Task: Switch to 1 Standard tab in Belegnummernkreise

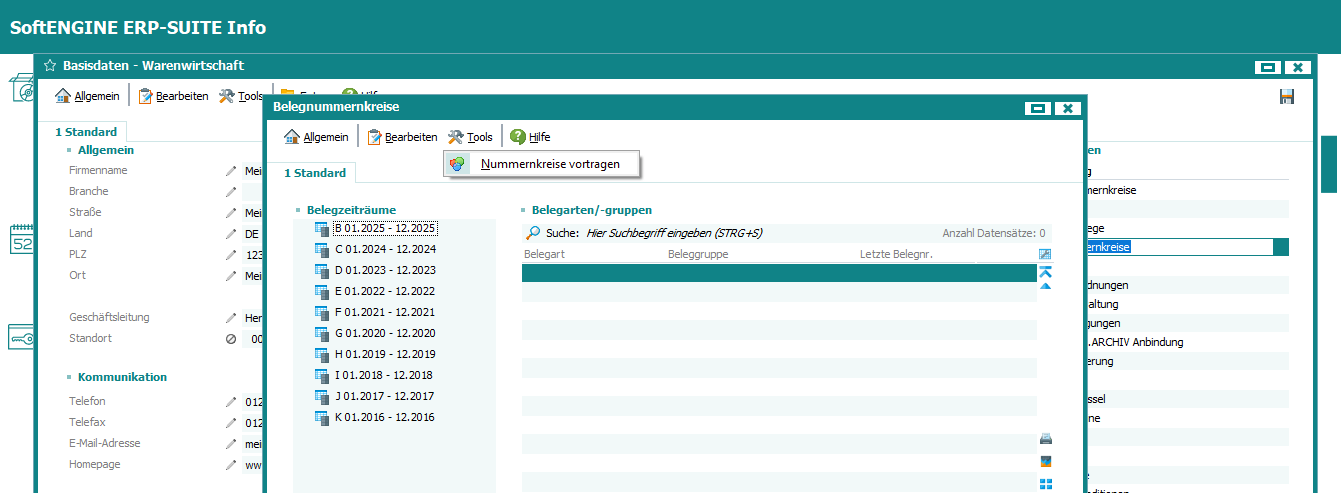Action: point(314,173)
